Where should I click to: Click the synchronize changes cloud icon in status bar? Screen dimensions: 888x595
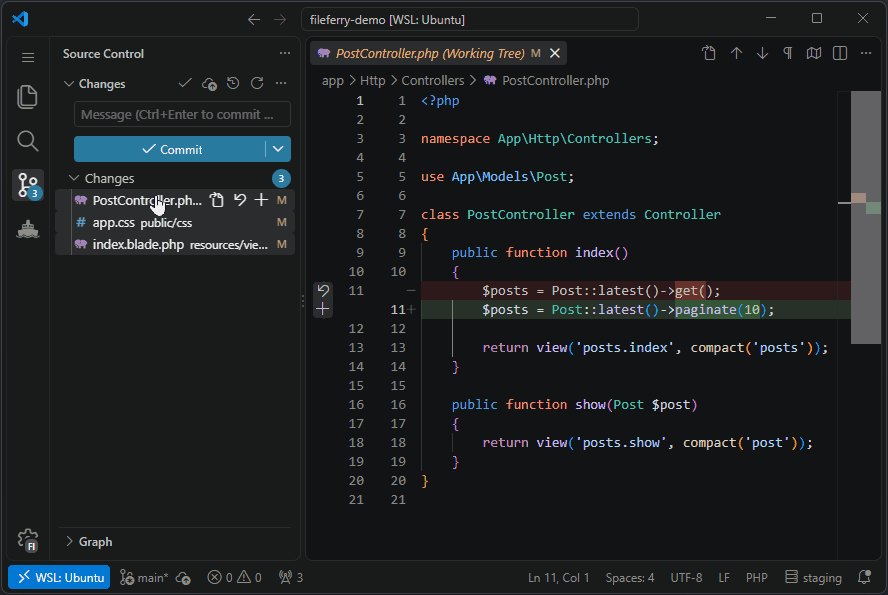click(x=183, y=577)
